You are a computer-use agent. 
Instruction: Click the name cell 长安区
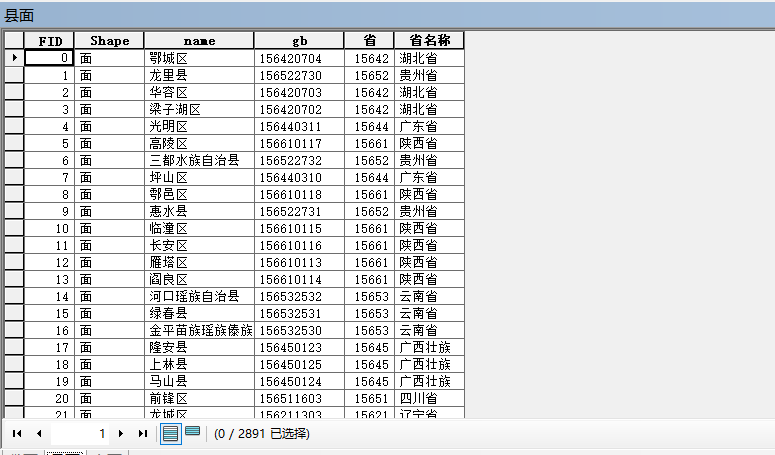pos(199,246)
